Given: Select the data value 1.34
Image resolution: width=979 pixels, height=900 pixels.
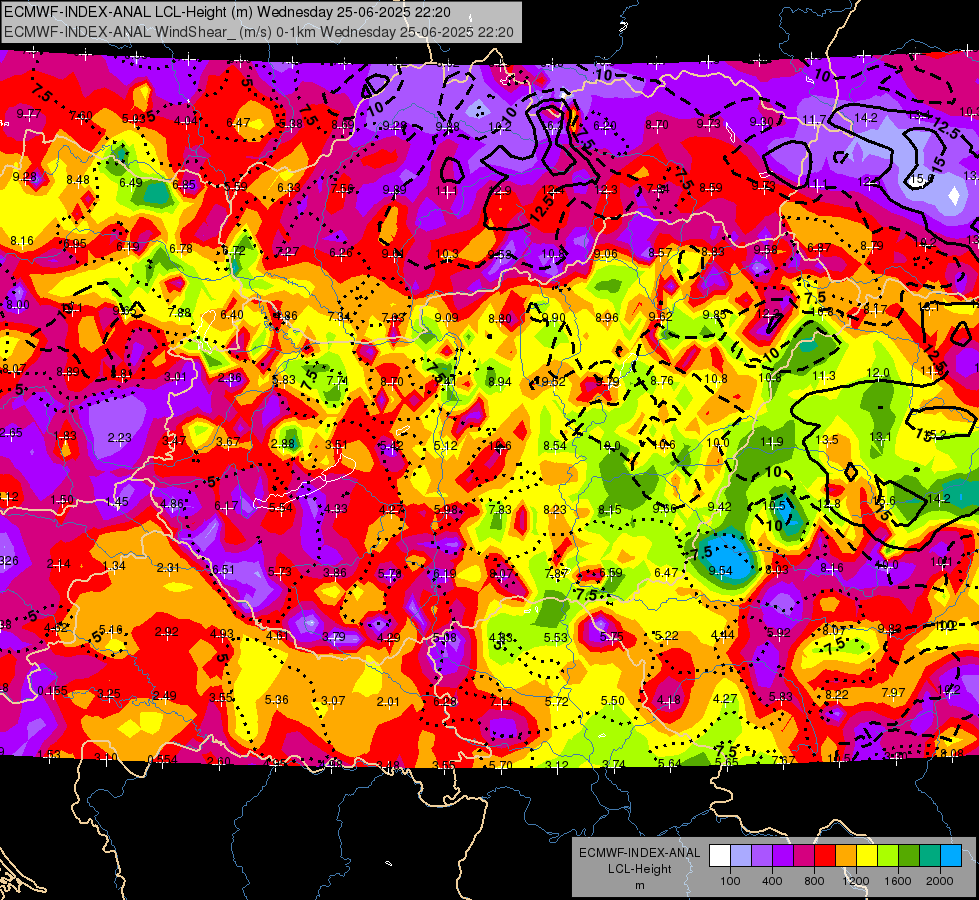Looking at the screenshot, I should pos(114,566).
